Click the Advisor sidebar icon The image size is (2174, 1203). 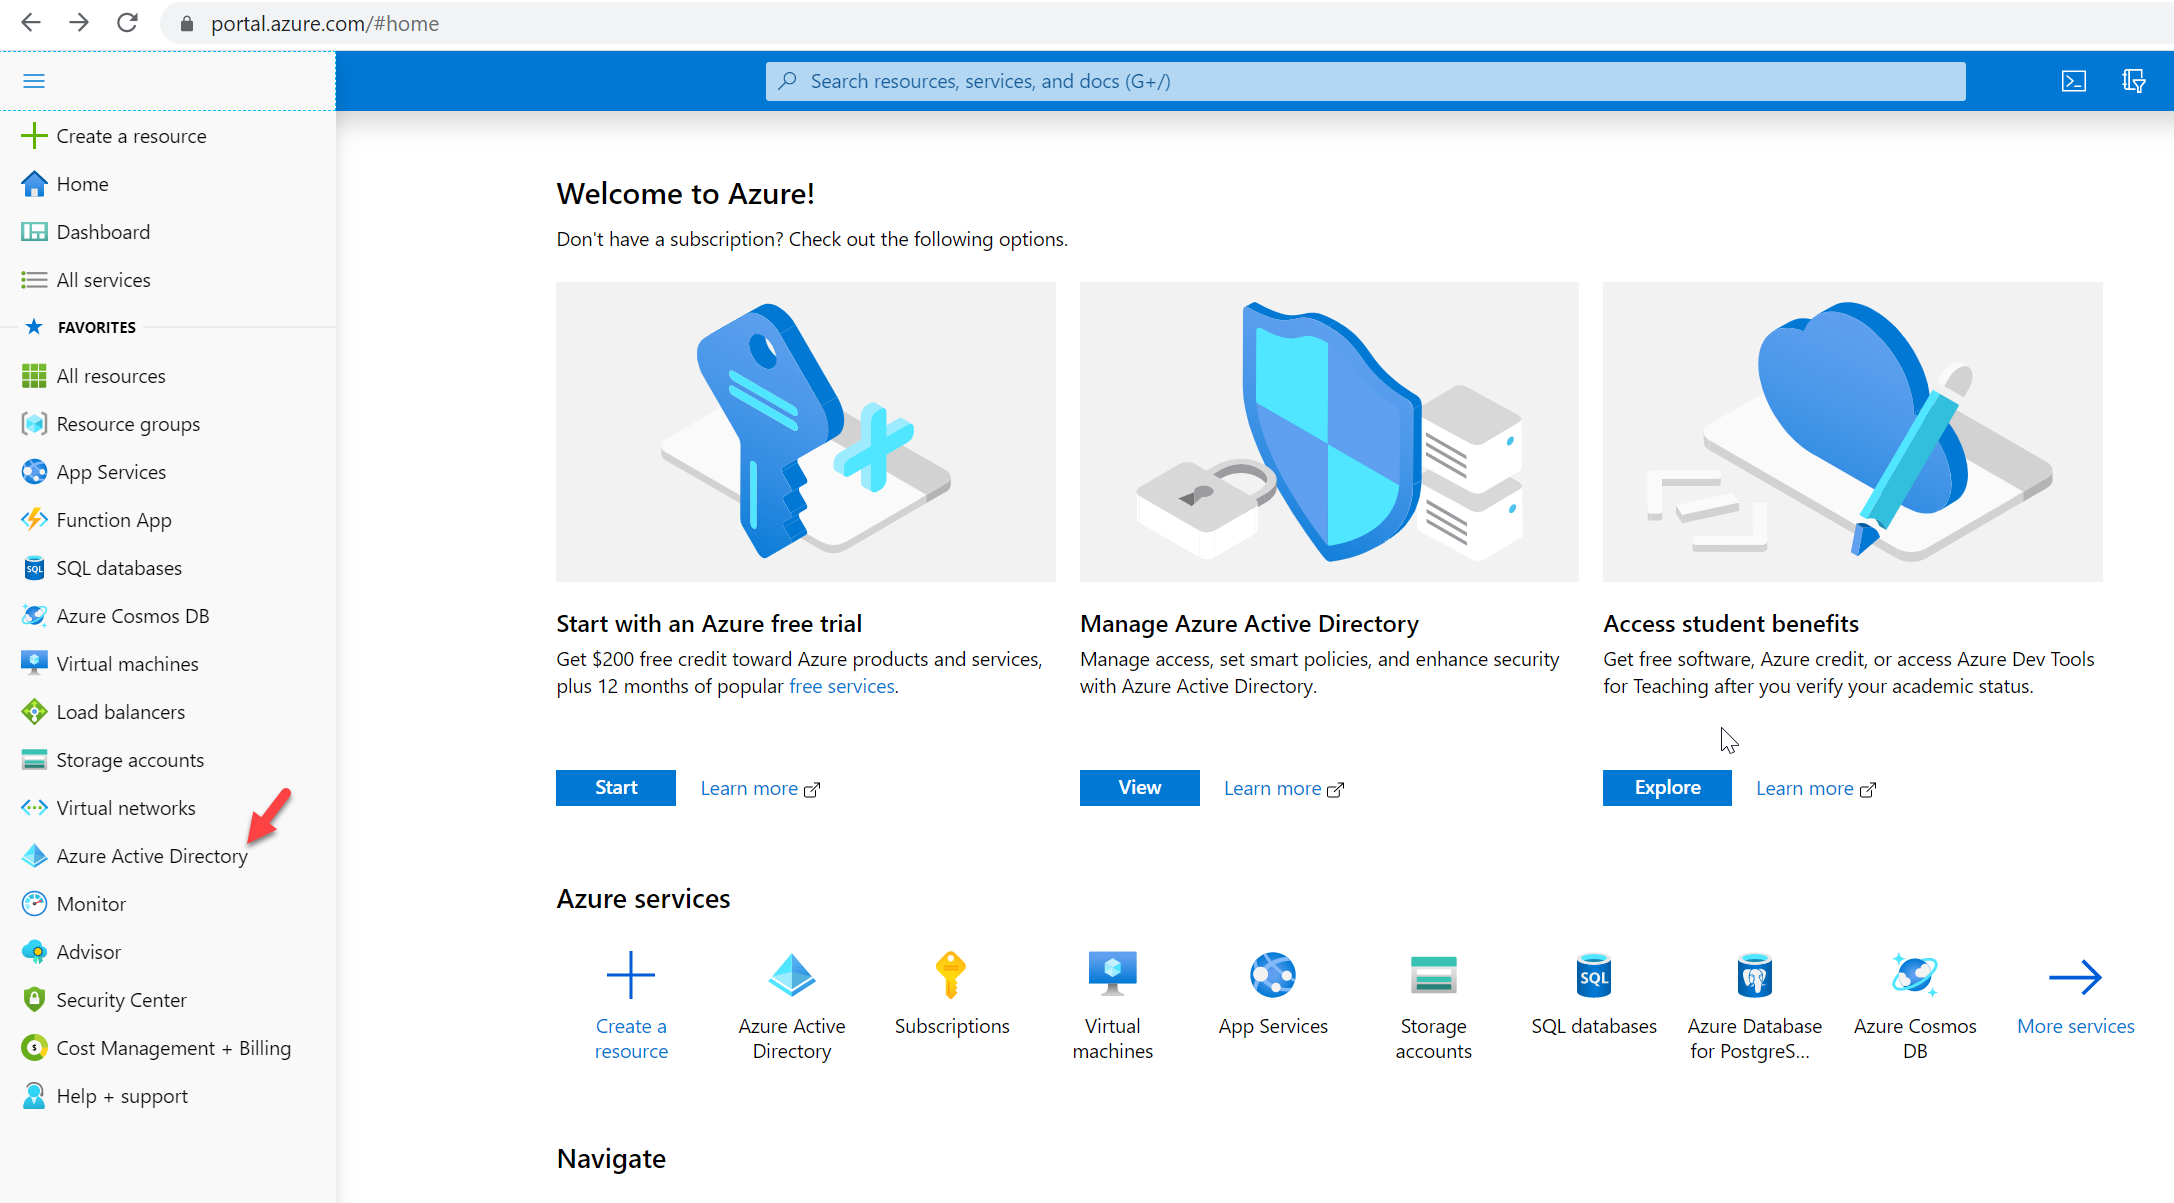tap(34, 952)
